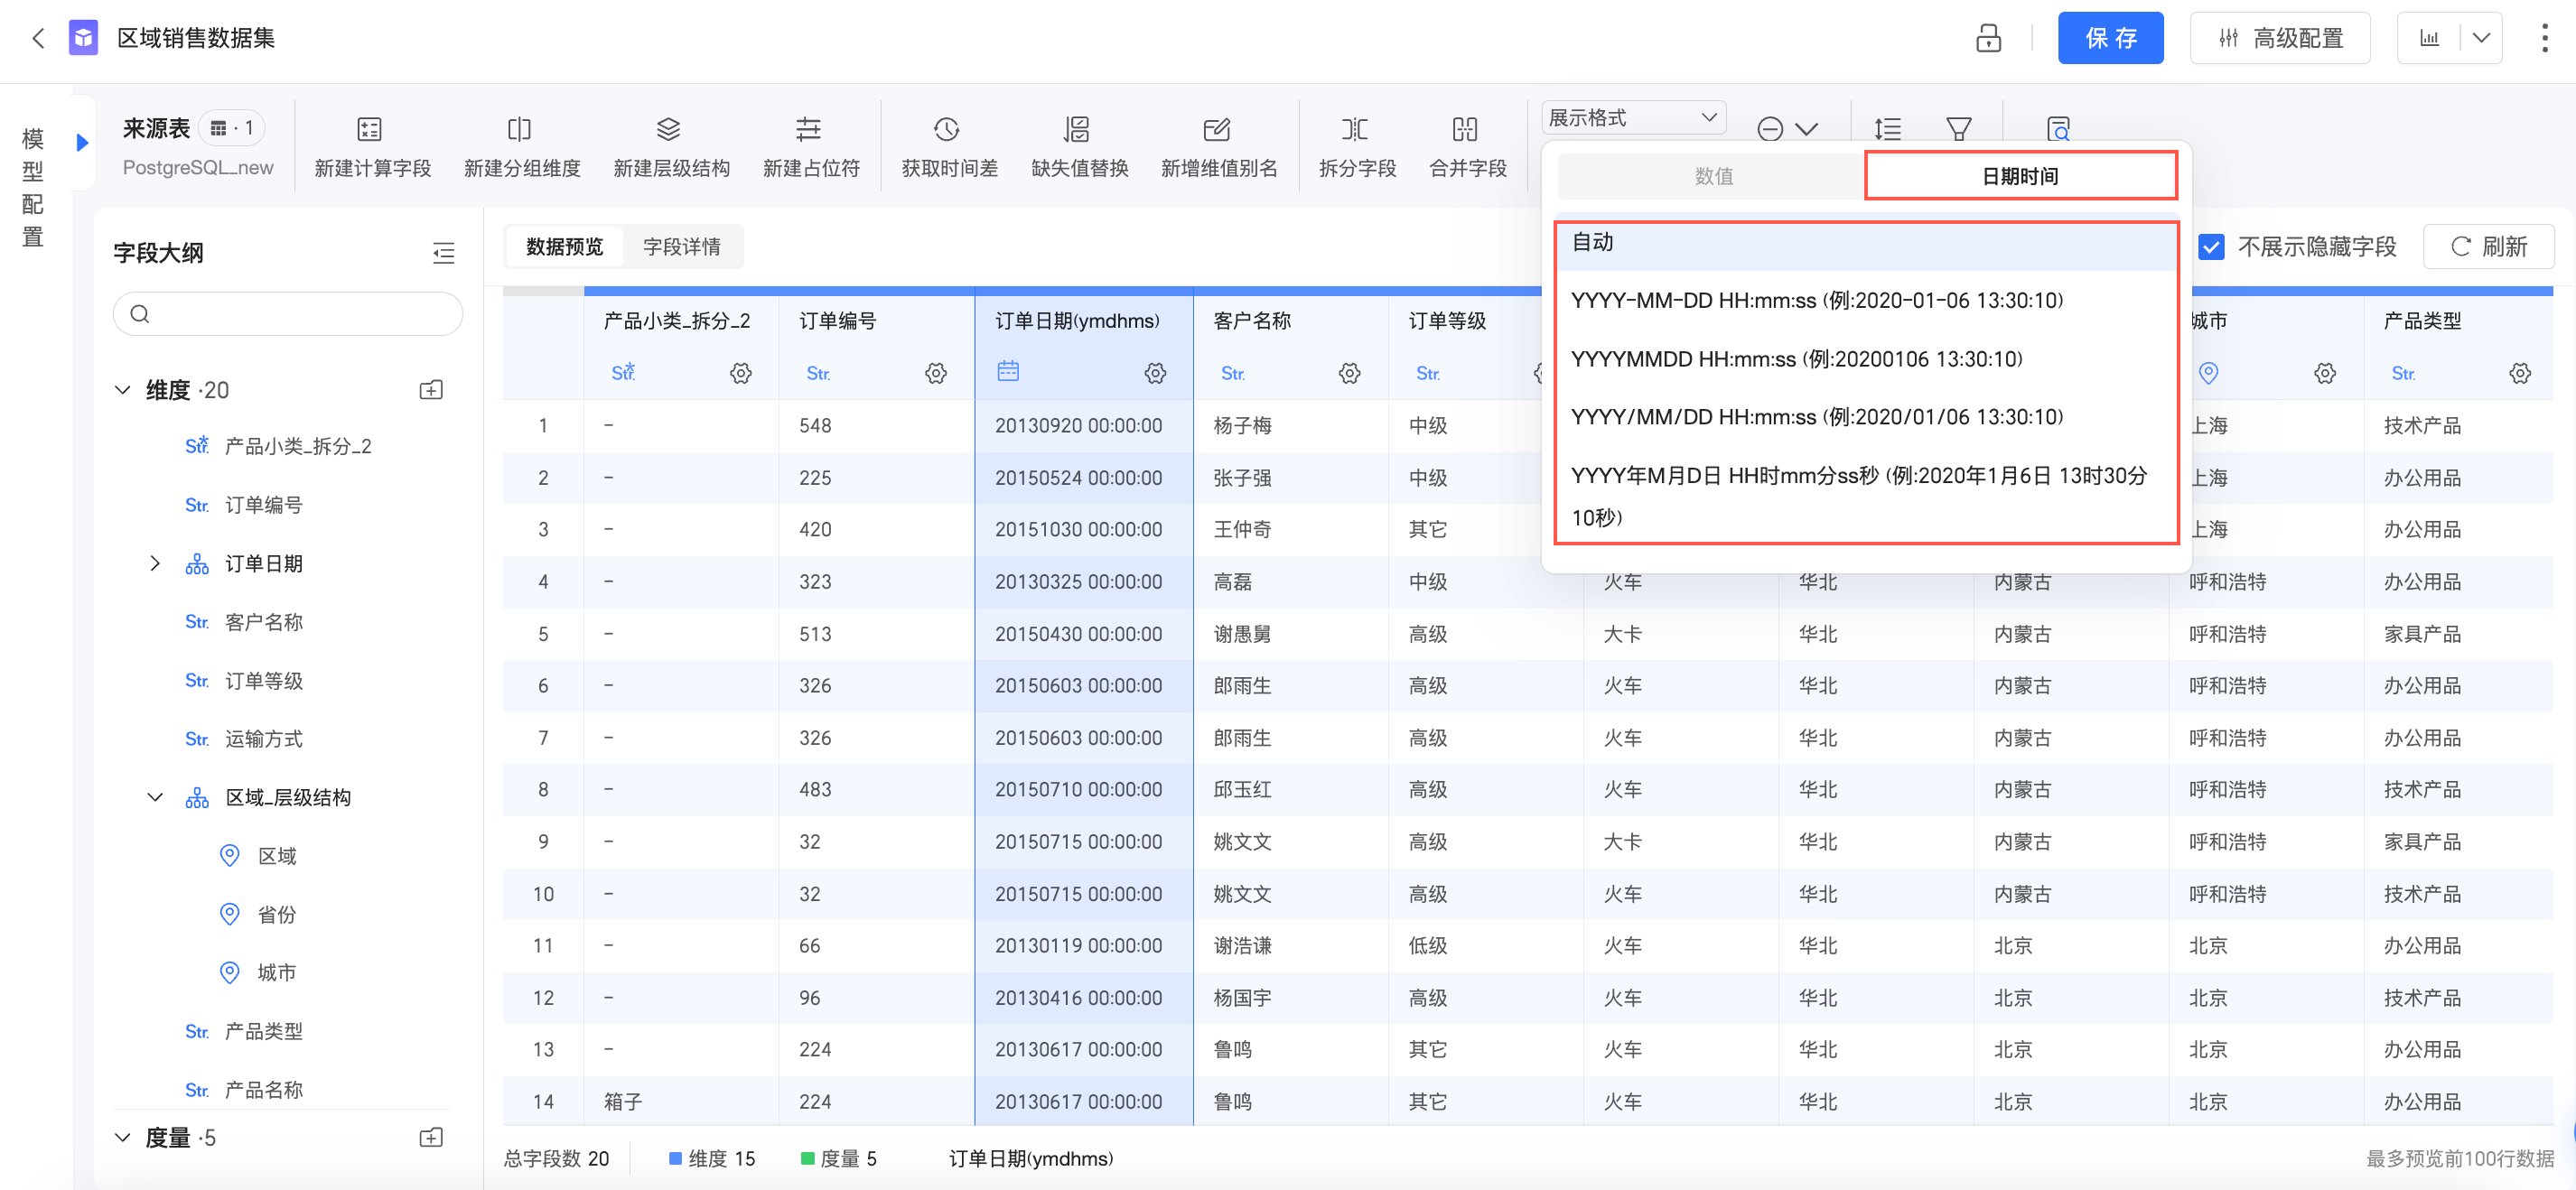The image size is (2576, 1190).
Task: Click the 新建计算字段 icon
Action: (369, 130)
